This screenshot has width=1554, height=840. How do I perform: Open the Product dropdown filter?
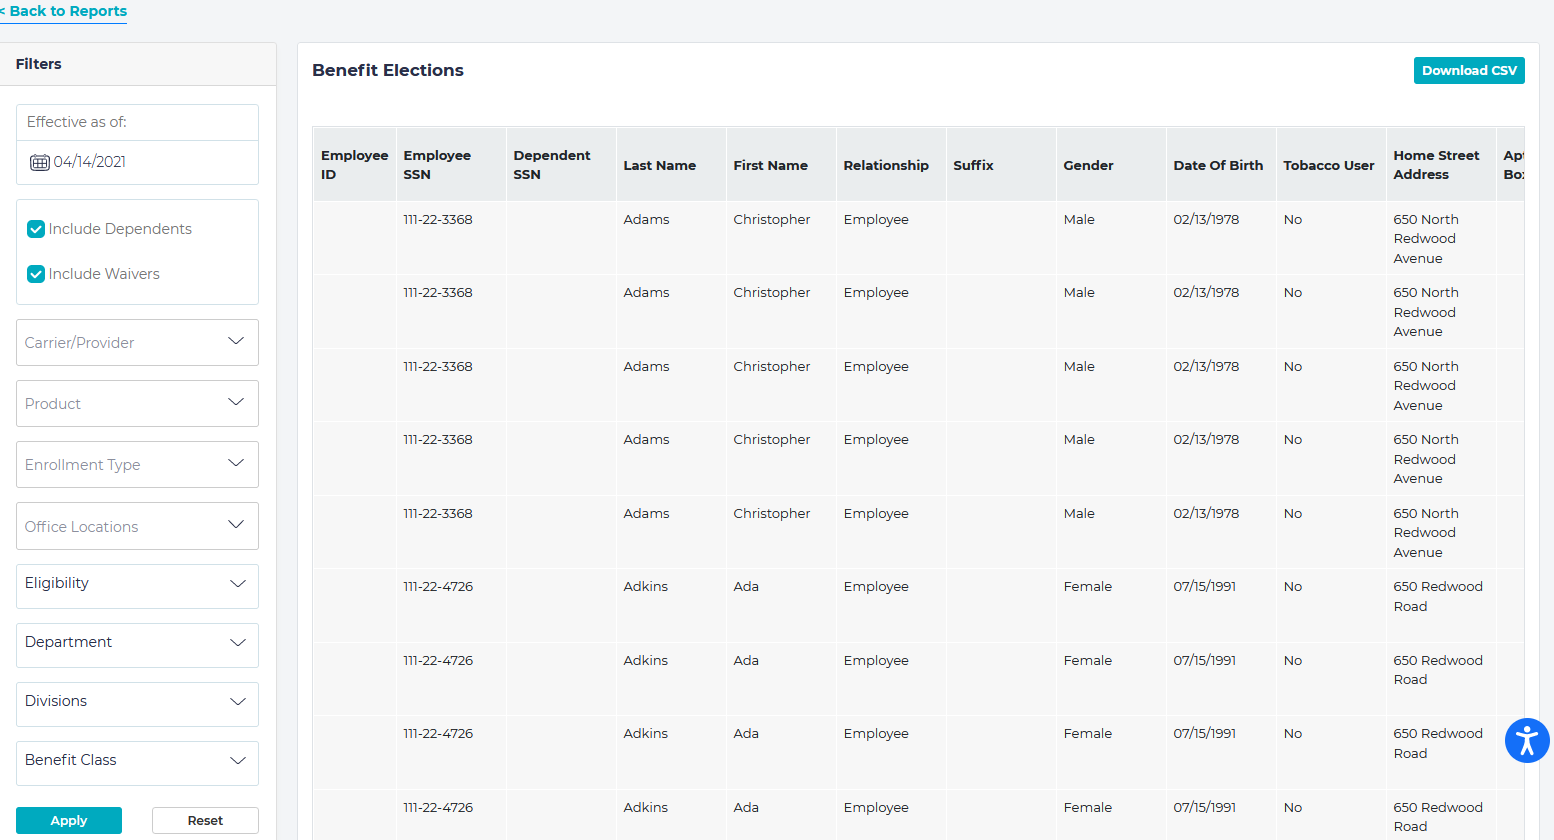(137, 404)
